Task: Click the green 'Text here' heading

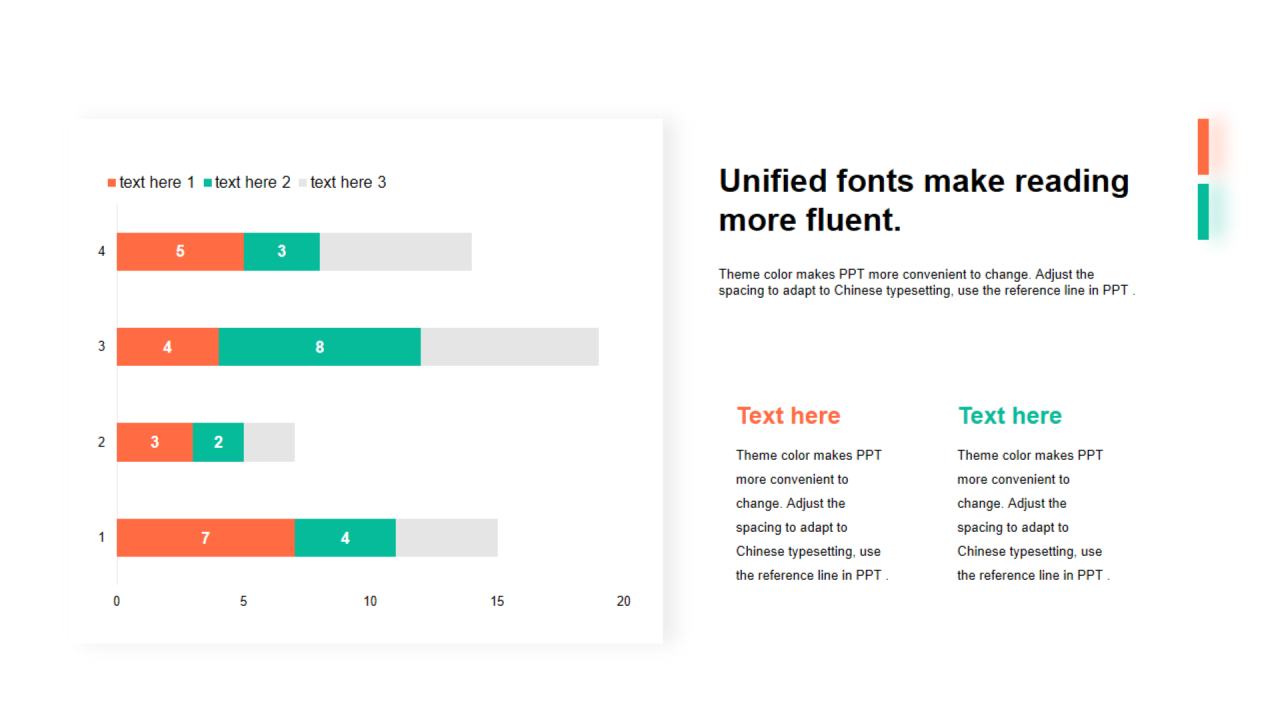Action: [x=1009, y=416]
